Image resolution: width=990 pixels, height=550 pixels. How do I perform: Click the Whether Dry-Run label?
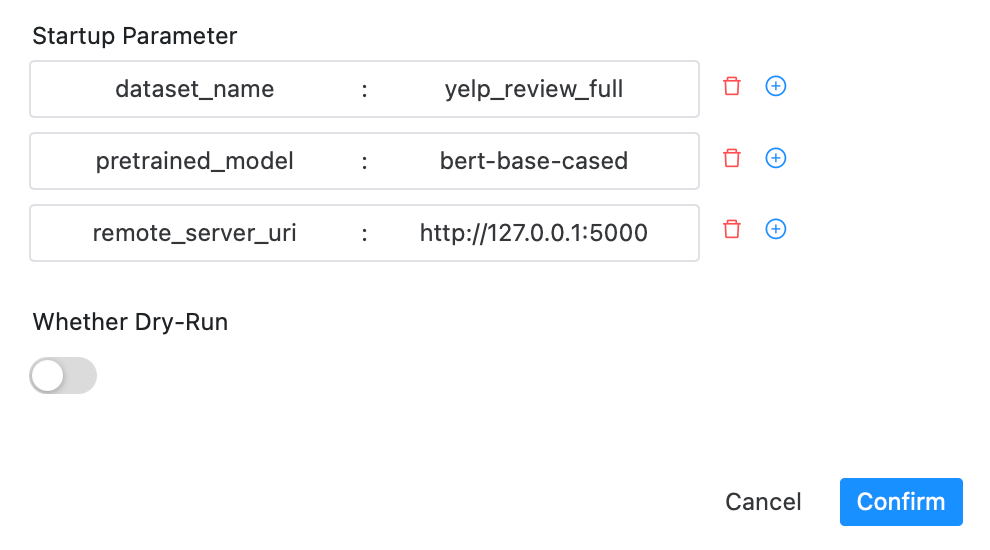pyautogui.click(x=130, y=322)
